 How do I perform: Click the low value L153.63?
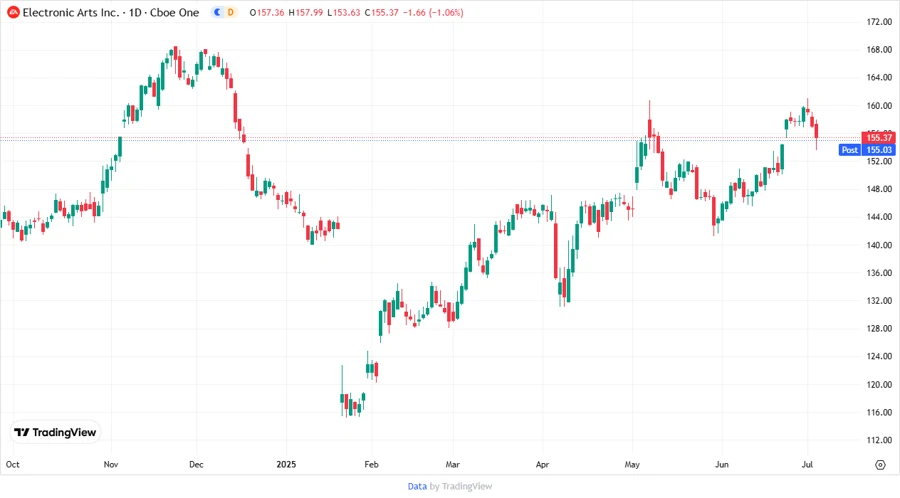coord(344,12)
